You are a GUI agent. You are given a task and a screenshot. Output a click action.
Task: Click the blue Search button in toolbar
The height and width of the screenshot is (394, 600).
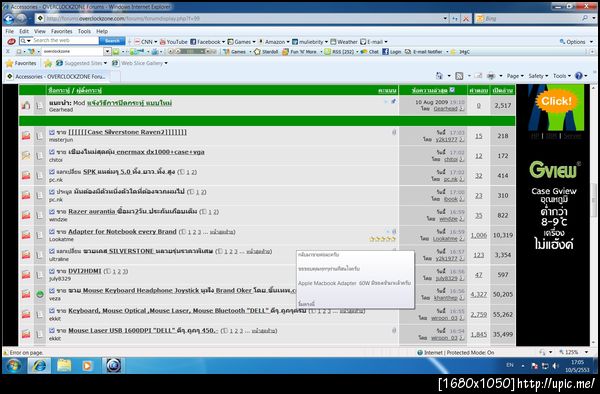tap(112, 41)
